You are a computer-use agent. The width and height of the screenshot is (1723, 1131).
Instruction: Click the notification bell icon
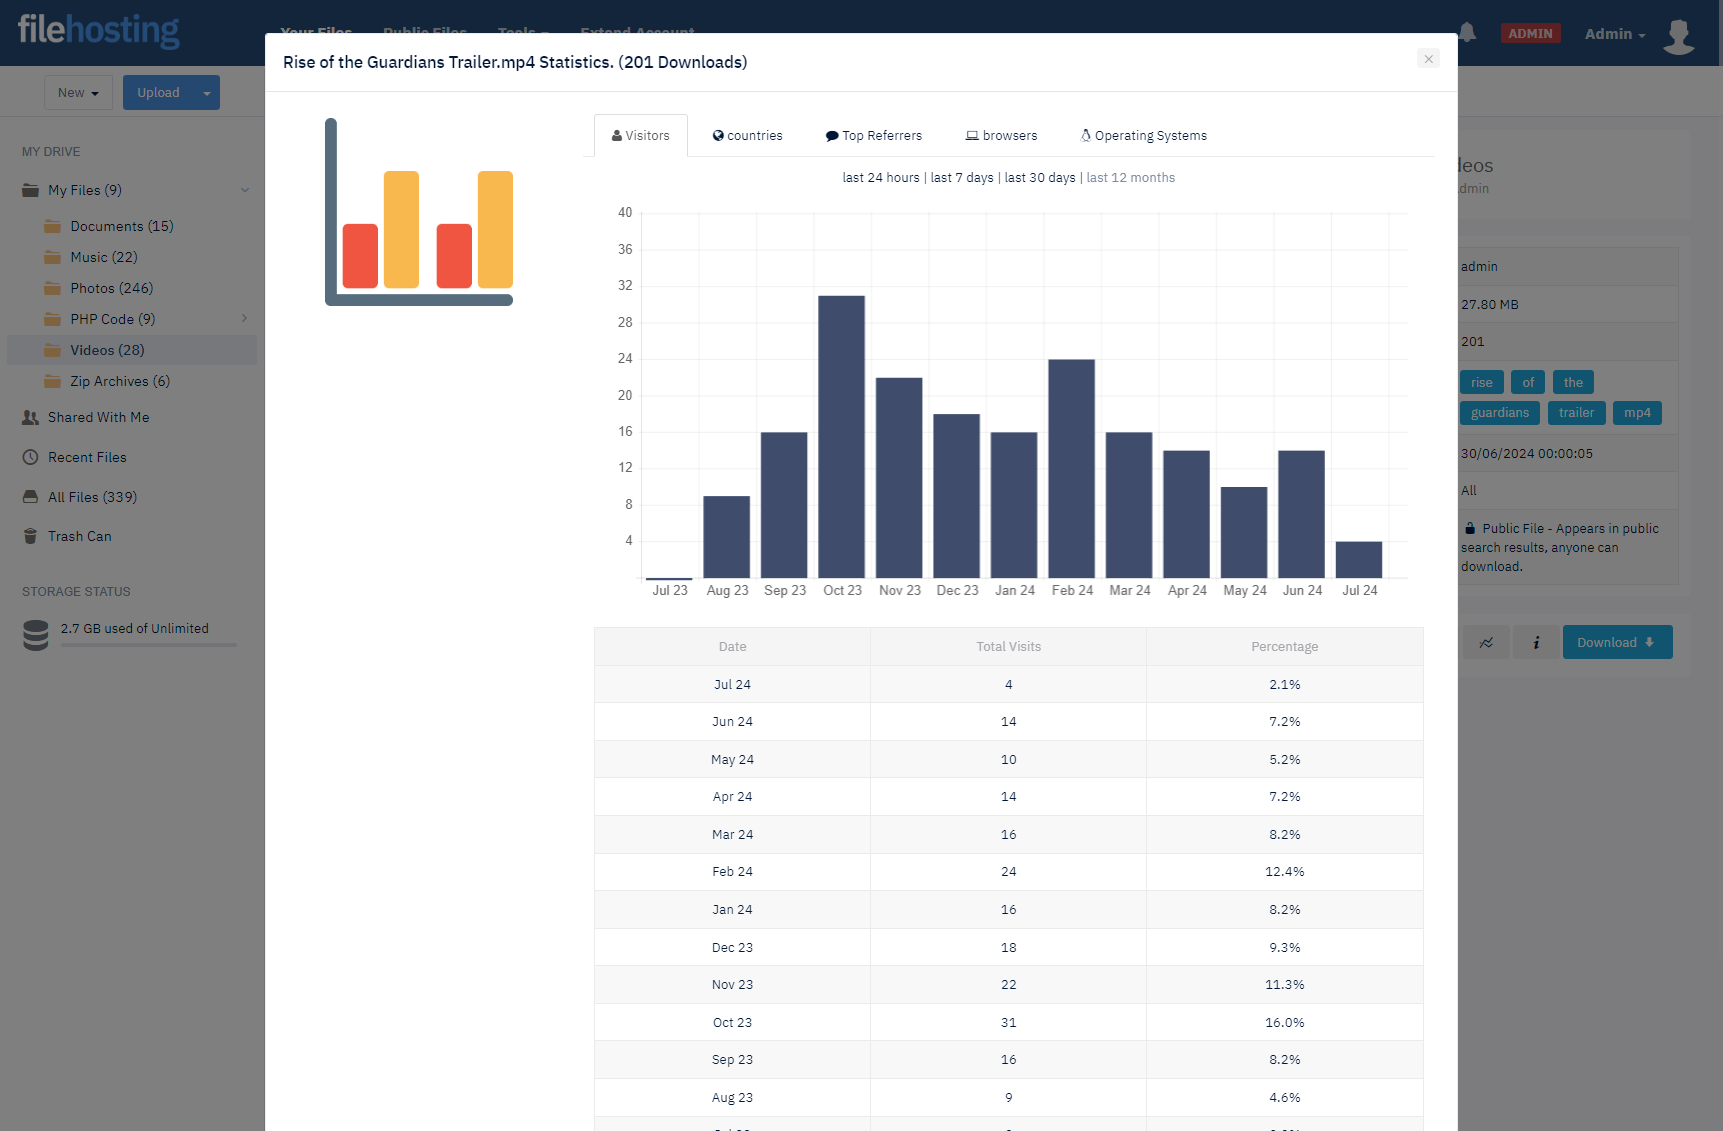pyautogui.click(x=1467, y=33)
